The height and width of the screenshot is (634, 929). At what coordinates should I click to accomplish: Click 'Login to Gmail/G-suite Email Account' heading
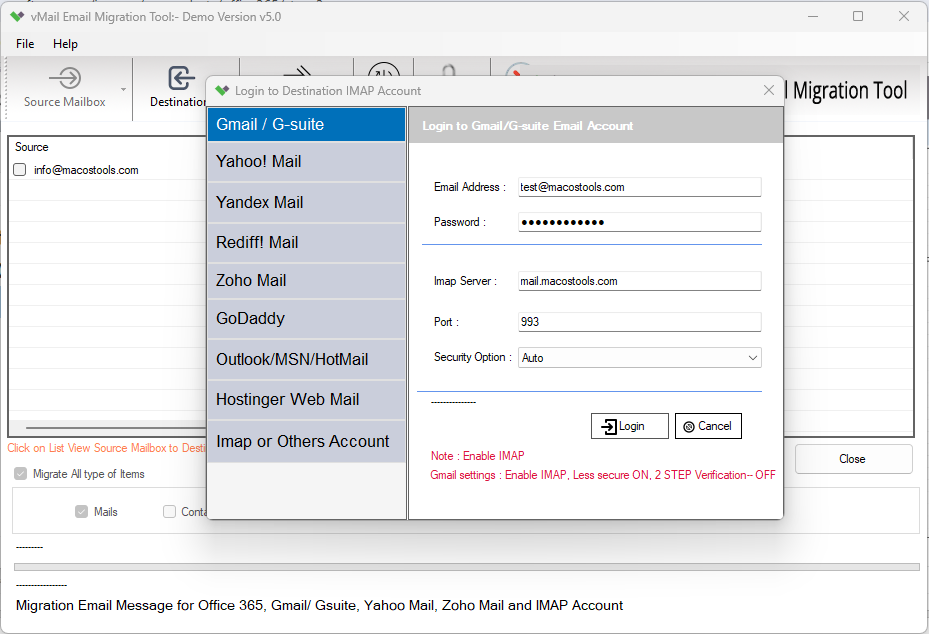pos(527,126)
